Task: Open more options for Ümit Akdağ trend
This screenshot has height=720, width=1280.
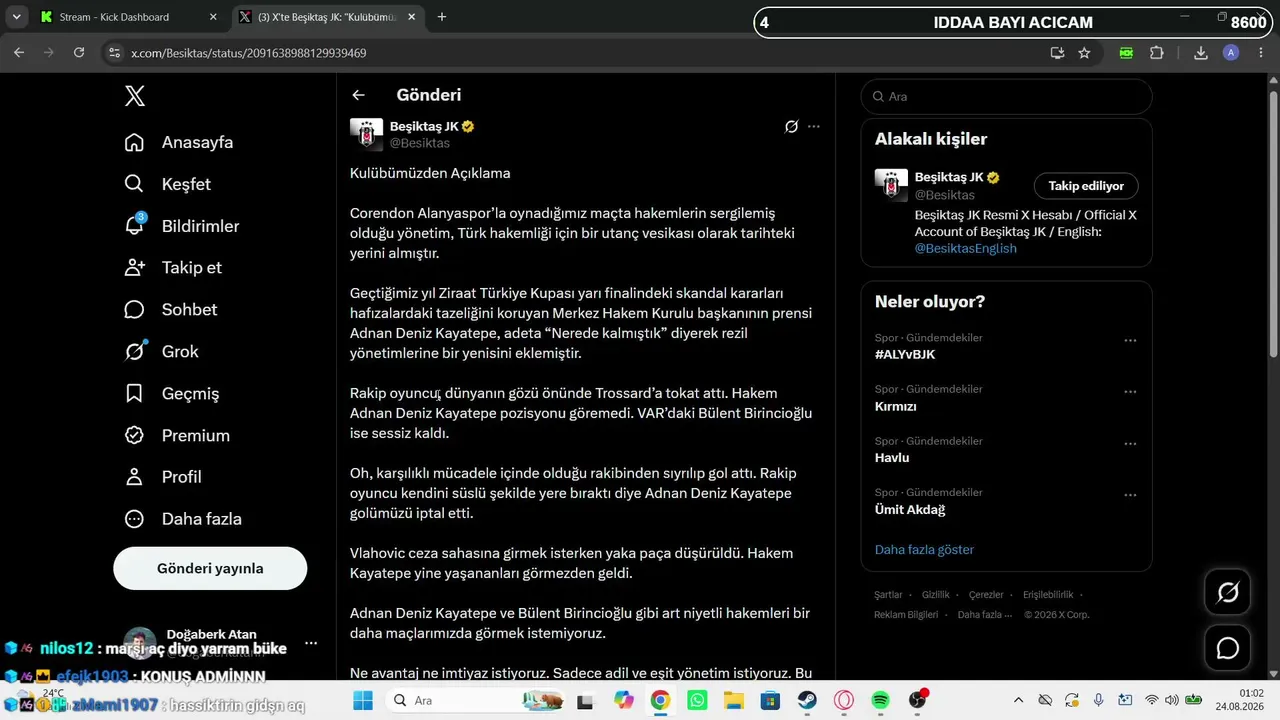Action: click(x=1130, y=495)
